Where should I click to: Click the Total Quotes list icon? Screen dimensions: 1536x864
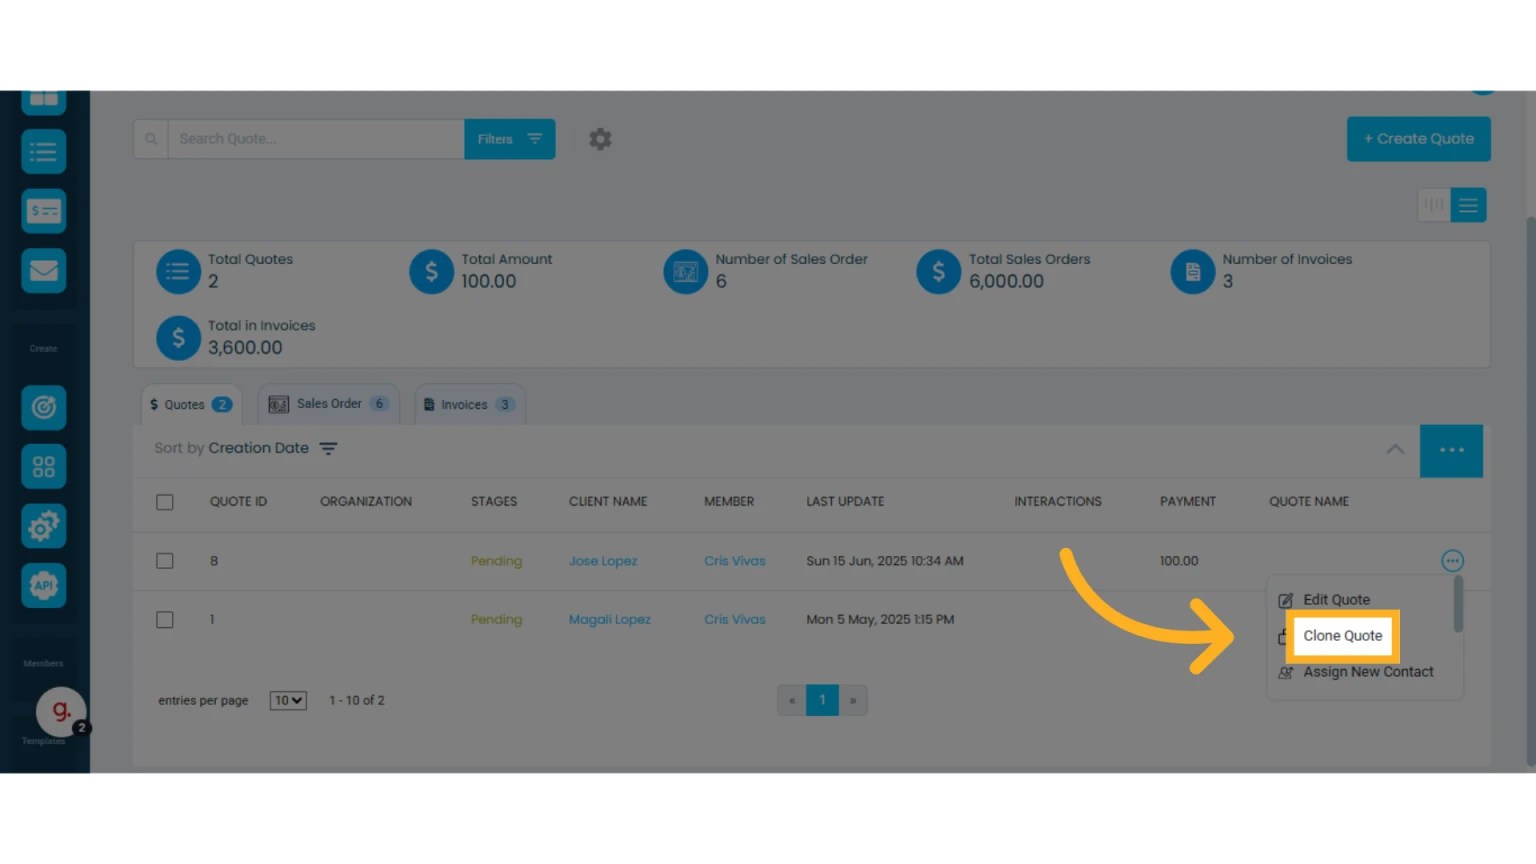pyautogui.click(x=178, y=271)
